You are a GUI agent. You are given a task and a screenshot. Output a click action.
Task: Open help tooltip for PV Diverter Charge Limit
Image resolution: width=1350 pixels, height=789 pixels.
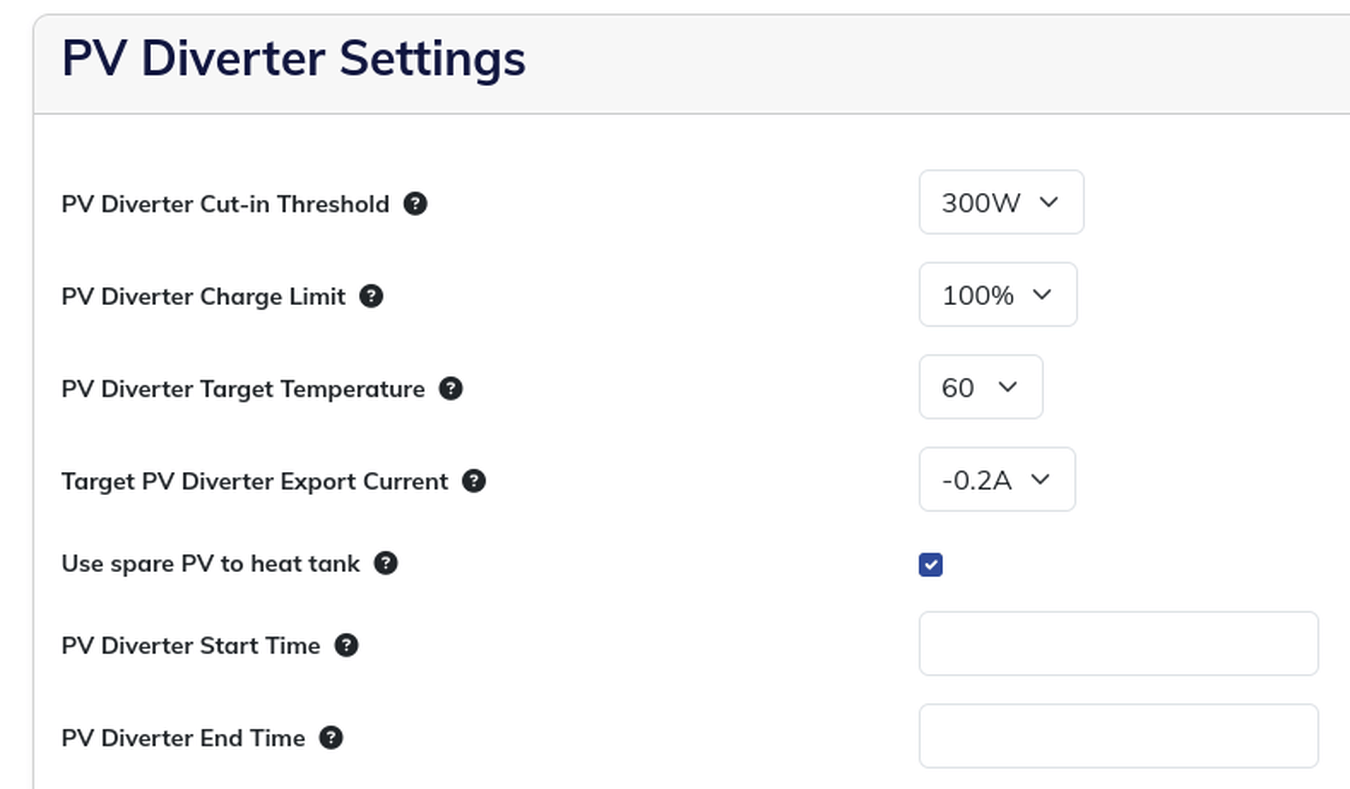click(x=371, y=296)
